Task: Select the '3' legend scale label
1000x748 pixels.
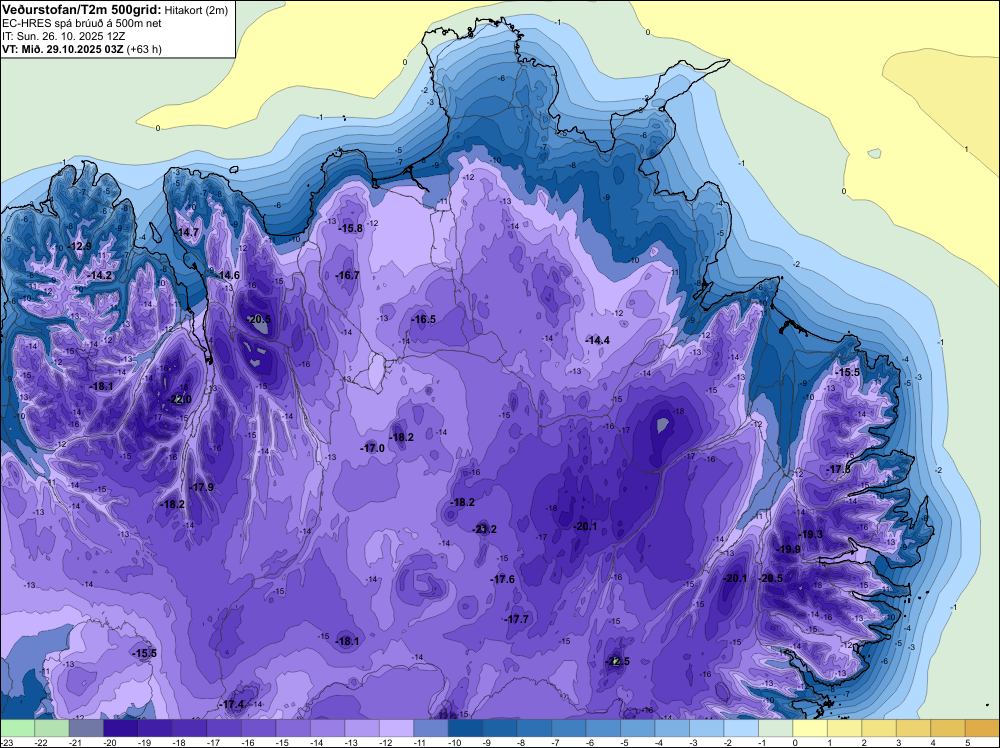Action: click(899, 742)
